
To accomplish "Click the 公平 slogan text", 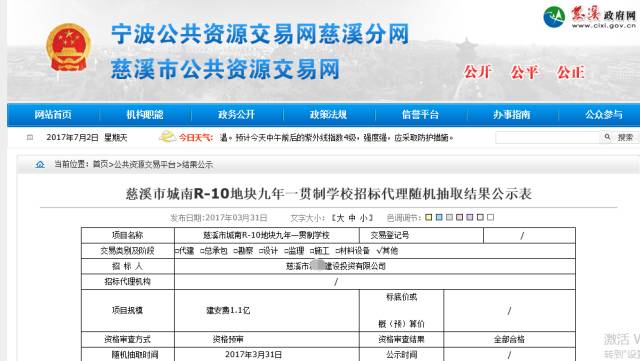I will point(524,72).
